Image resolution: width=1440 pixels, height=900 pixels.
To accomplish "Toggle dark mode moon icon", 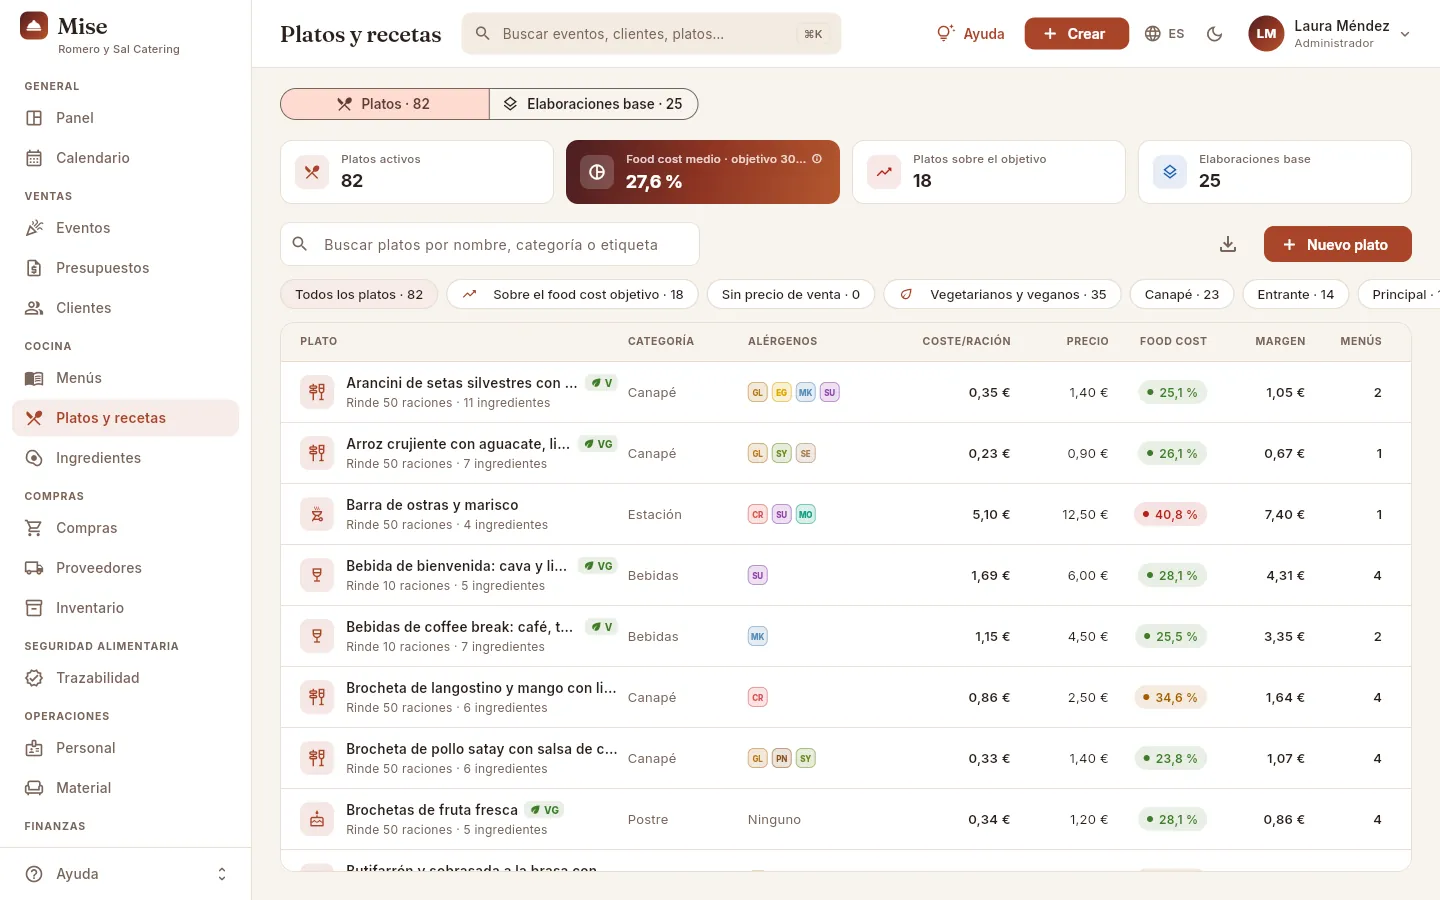I will [x=1215, y=34].
